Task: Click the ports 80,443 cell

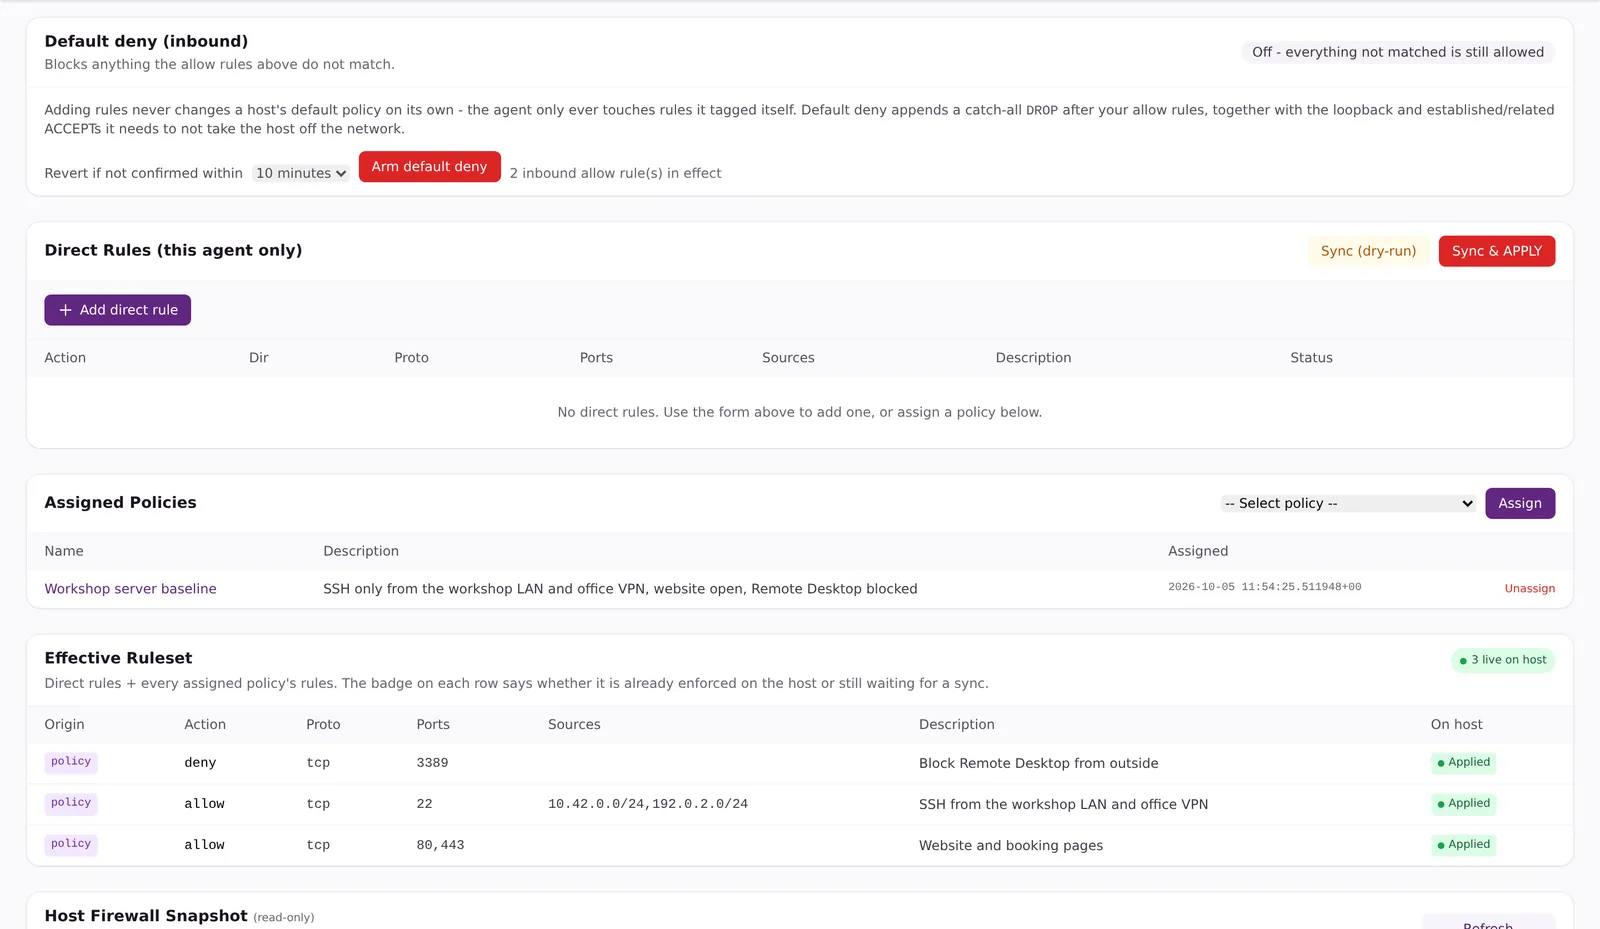Action: pyautogui.click(x=440, y=845)
